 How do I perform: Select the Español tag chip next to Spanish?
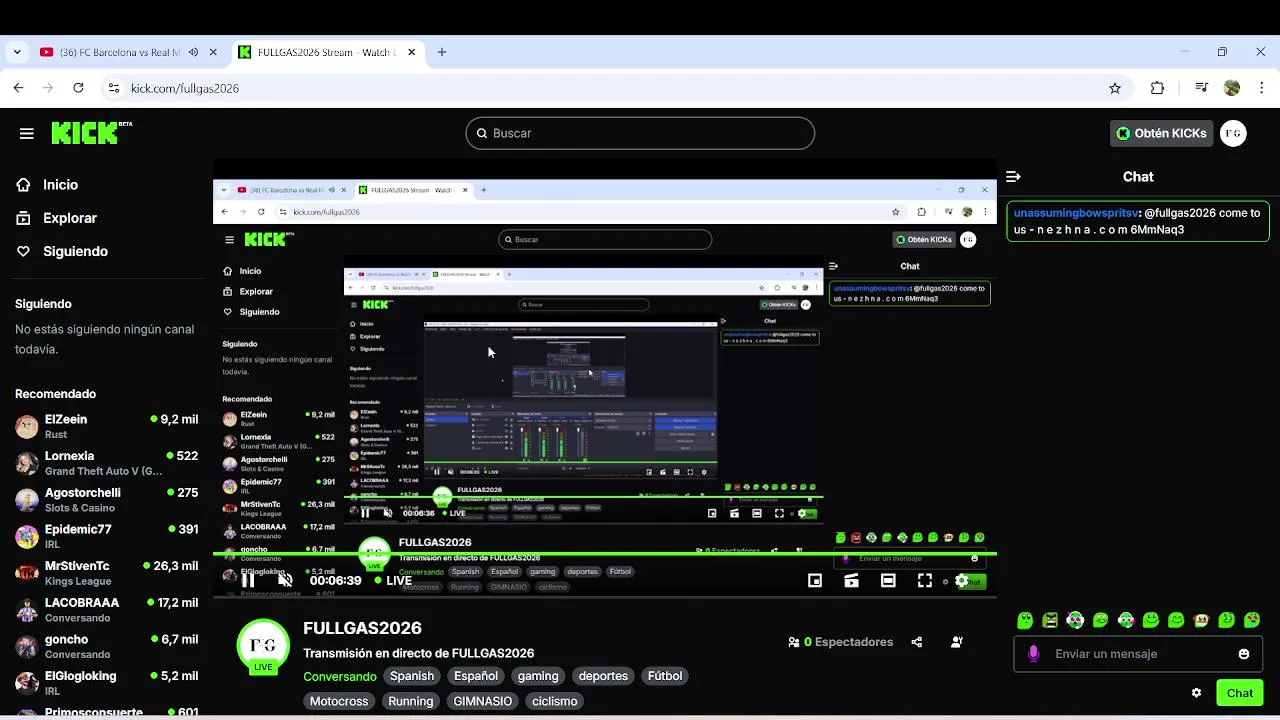click(x=476, y=676)
